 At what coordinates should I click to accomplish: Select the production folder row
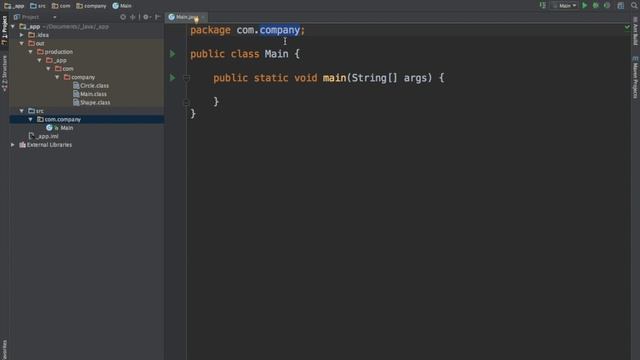click(x=87, y=52)
